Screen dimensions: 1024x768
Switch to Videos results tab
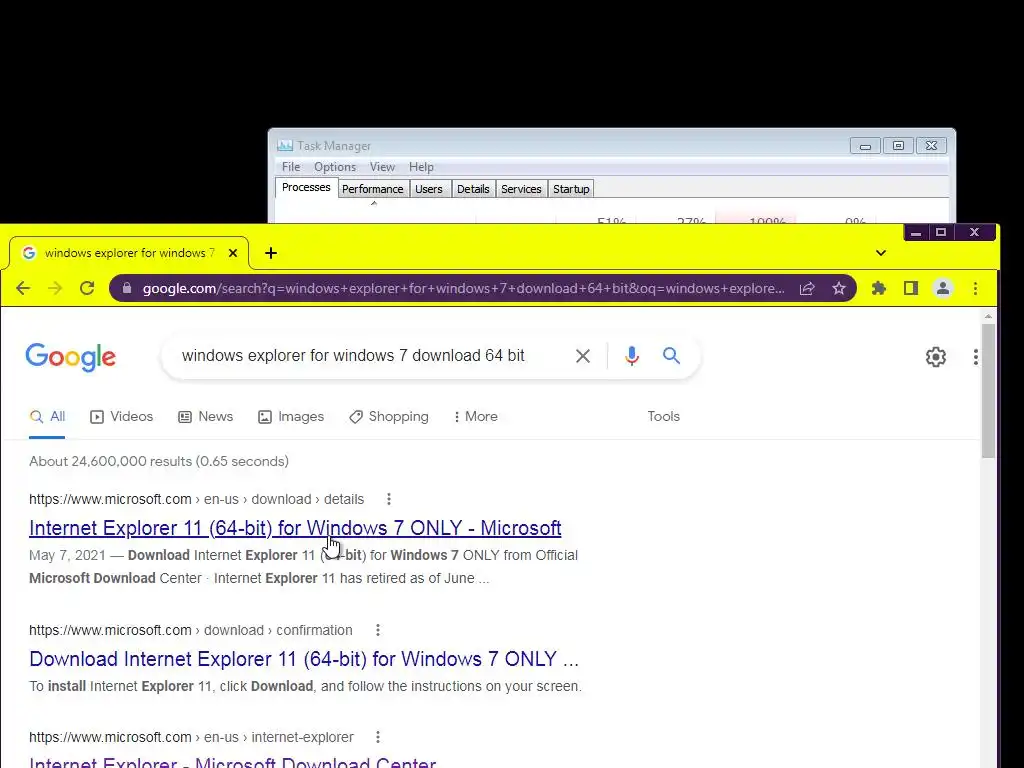click(121, 417)
